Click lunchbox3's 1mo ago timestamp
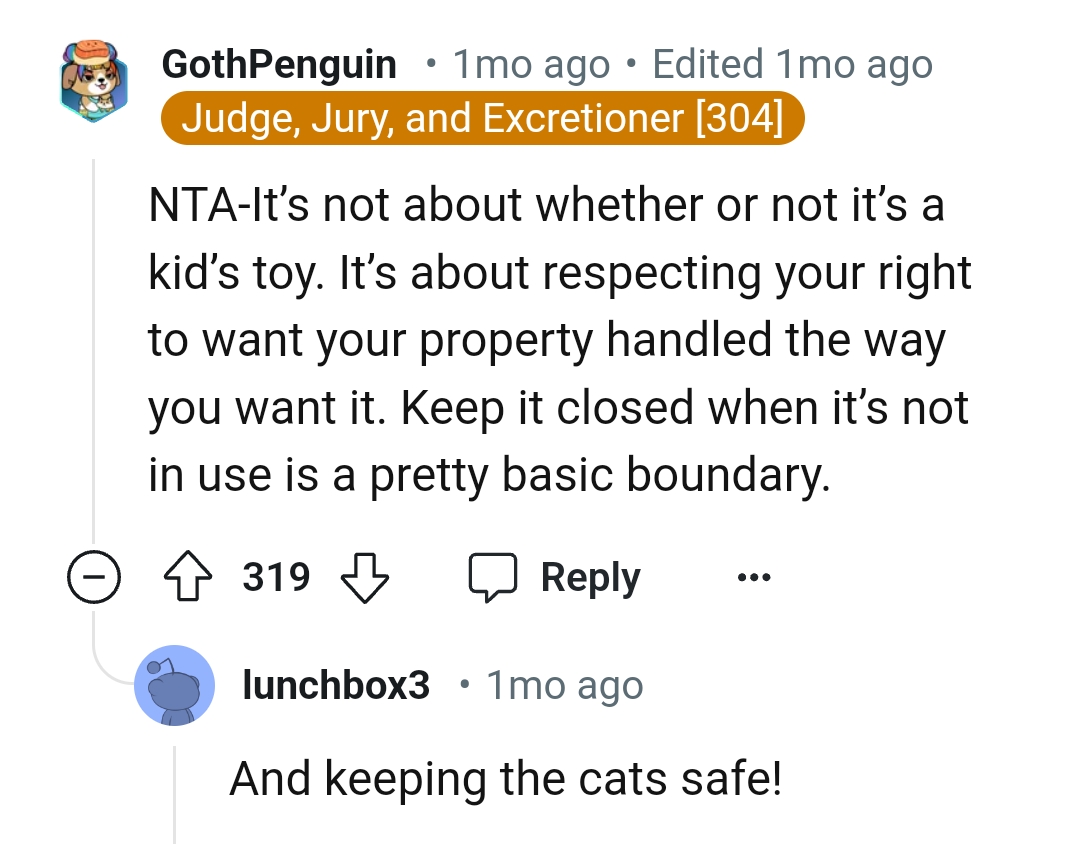The width and height of the screenshot is (1079, 844). pos(564,686)
